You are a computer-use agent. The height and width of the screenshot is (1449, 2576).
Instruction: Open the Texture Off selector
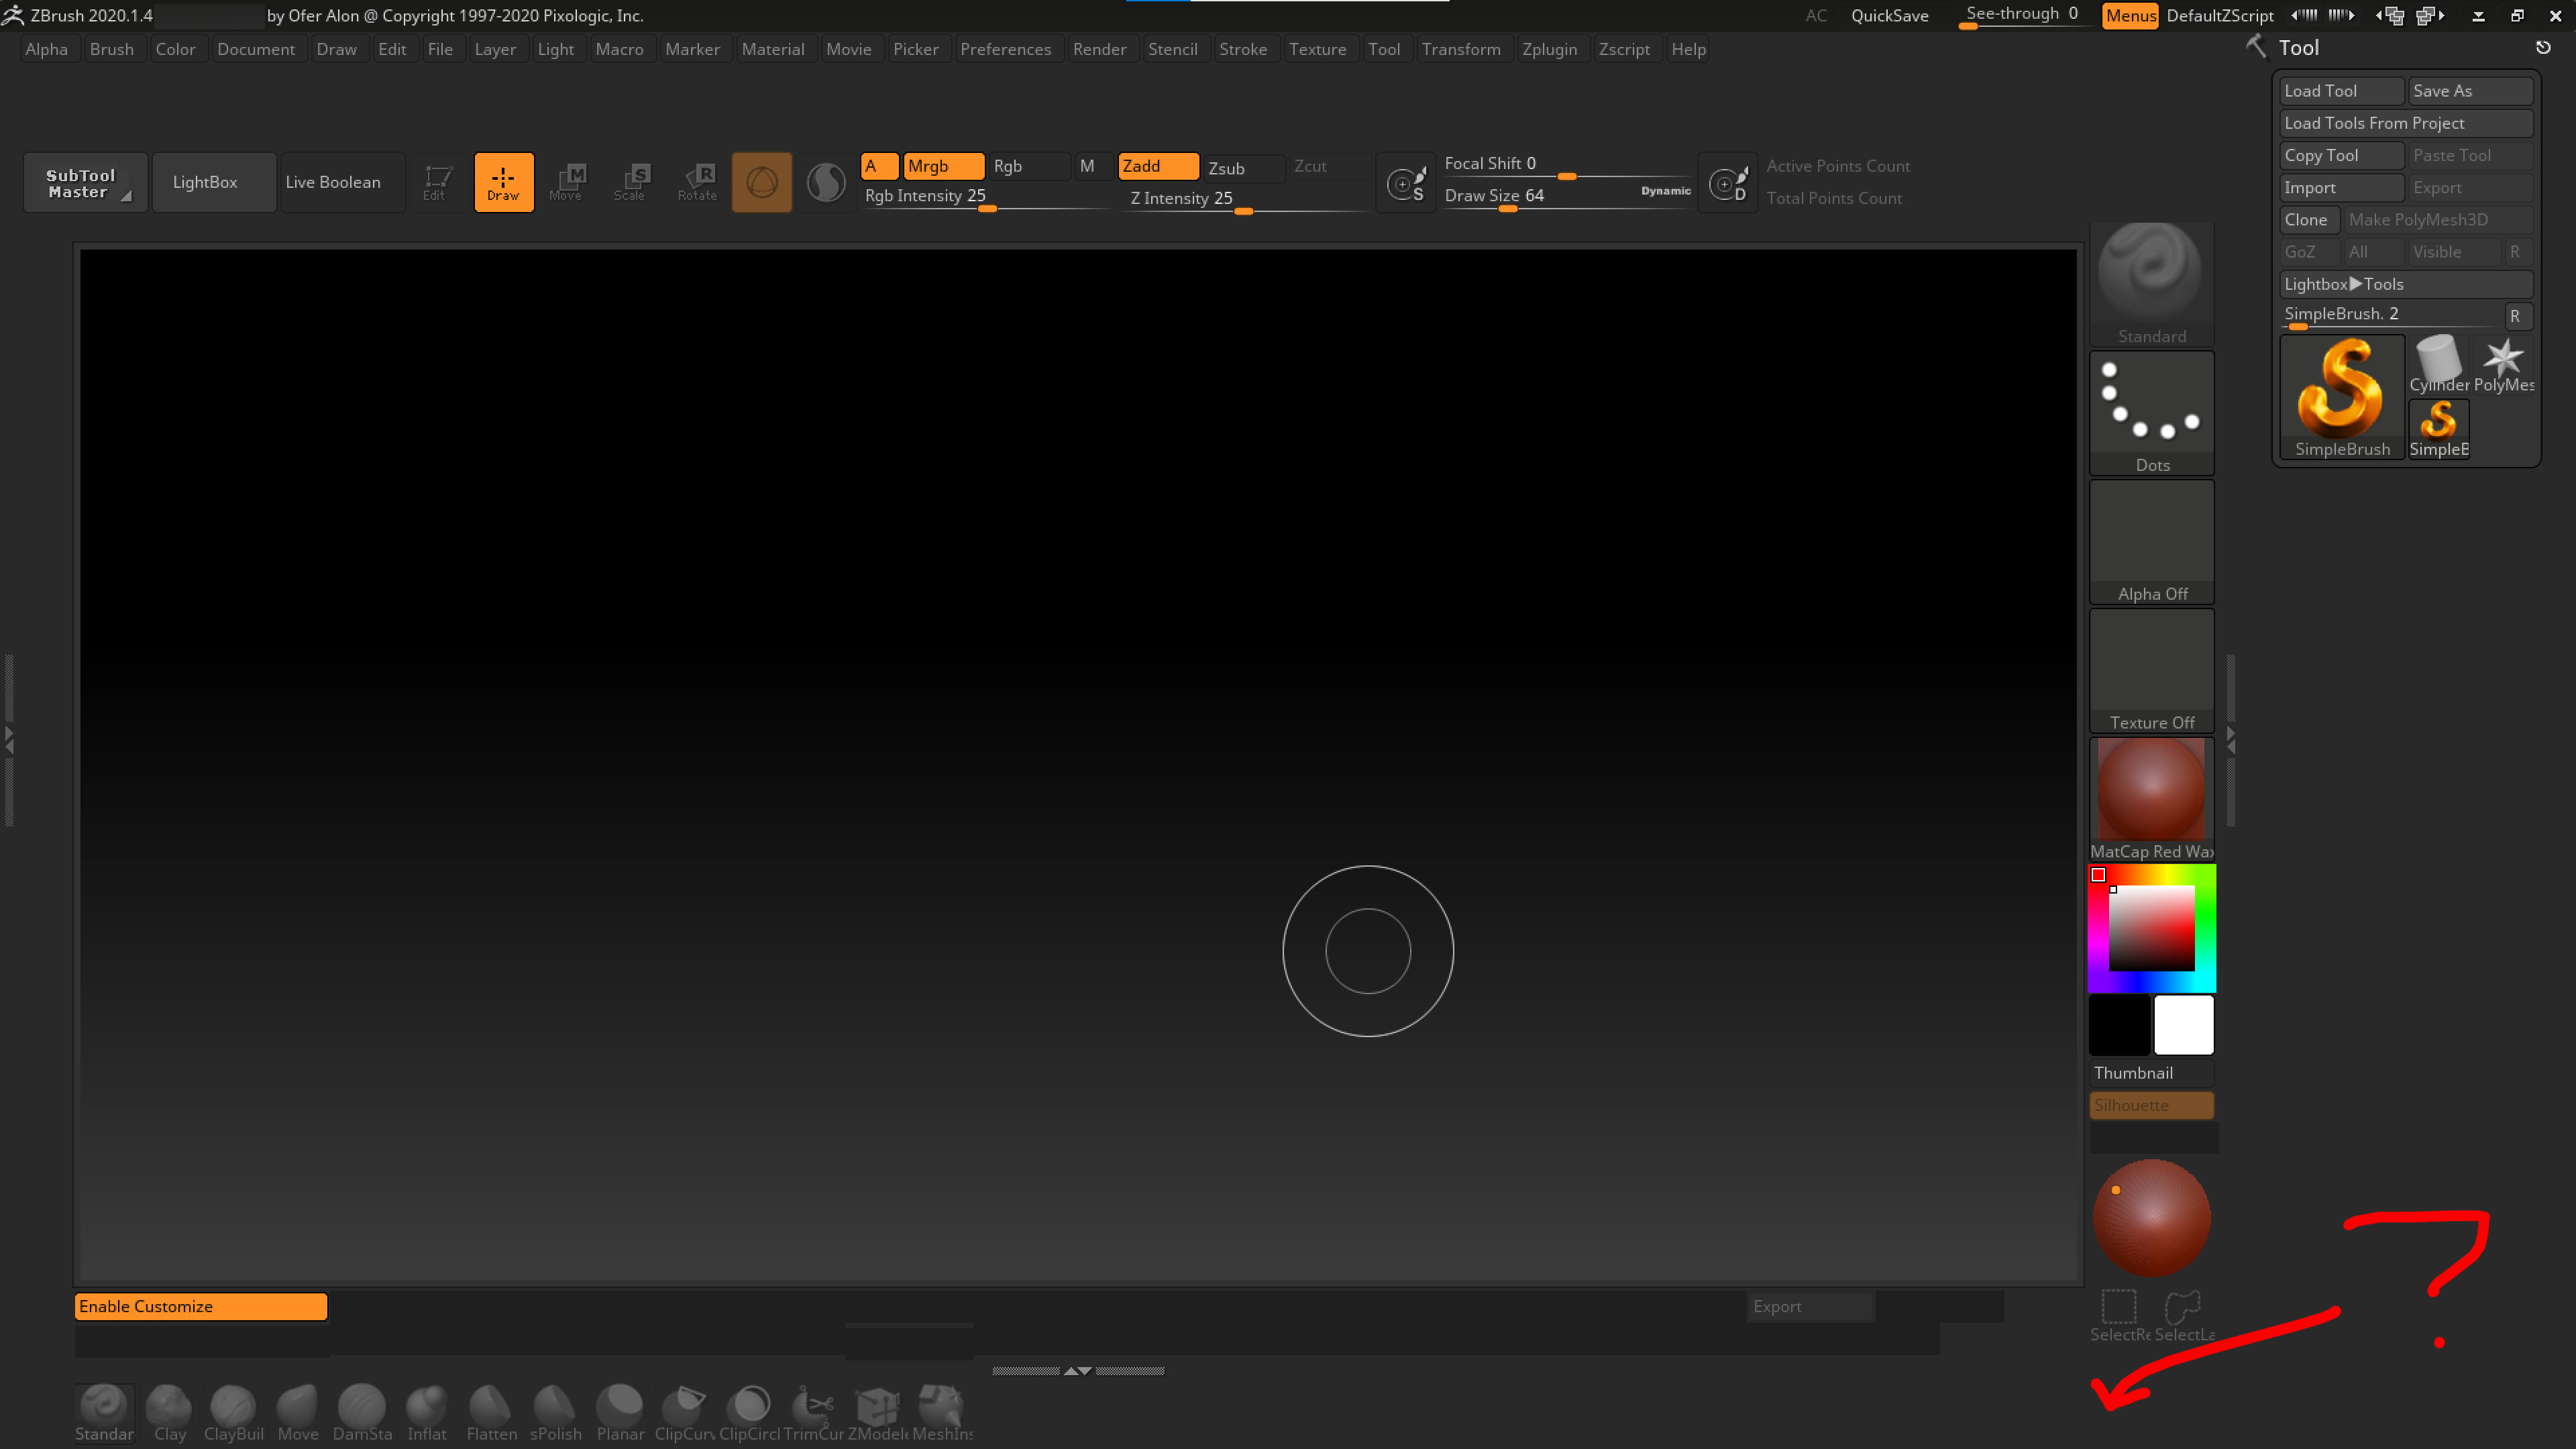pyautogui.click(x=2151, y=670)
